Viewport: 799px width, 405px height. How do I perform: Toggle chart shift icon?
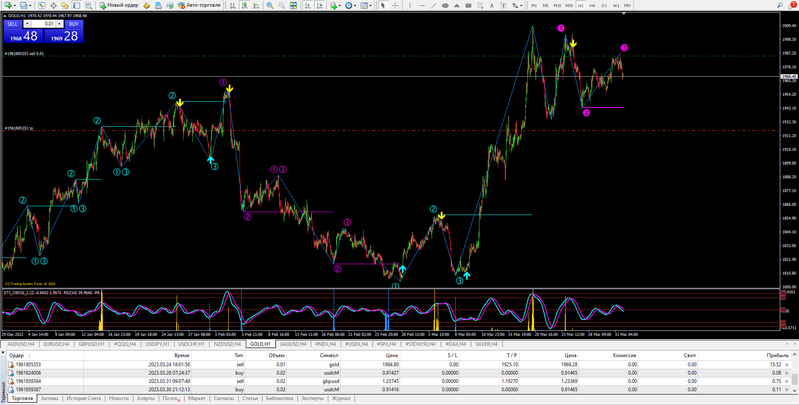[x=319, y=6]
